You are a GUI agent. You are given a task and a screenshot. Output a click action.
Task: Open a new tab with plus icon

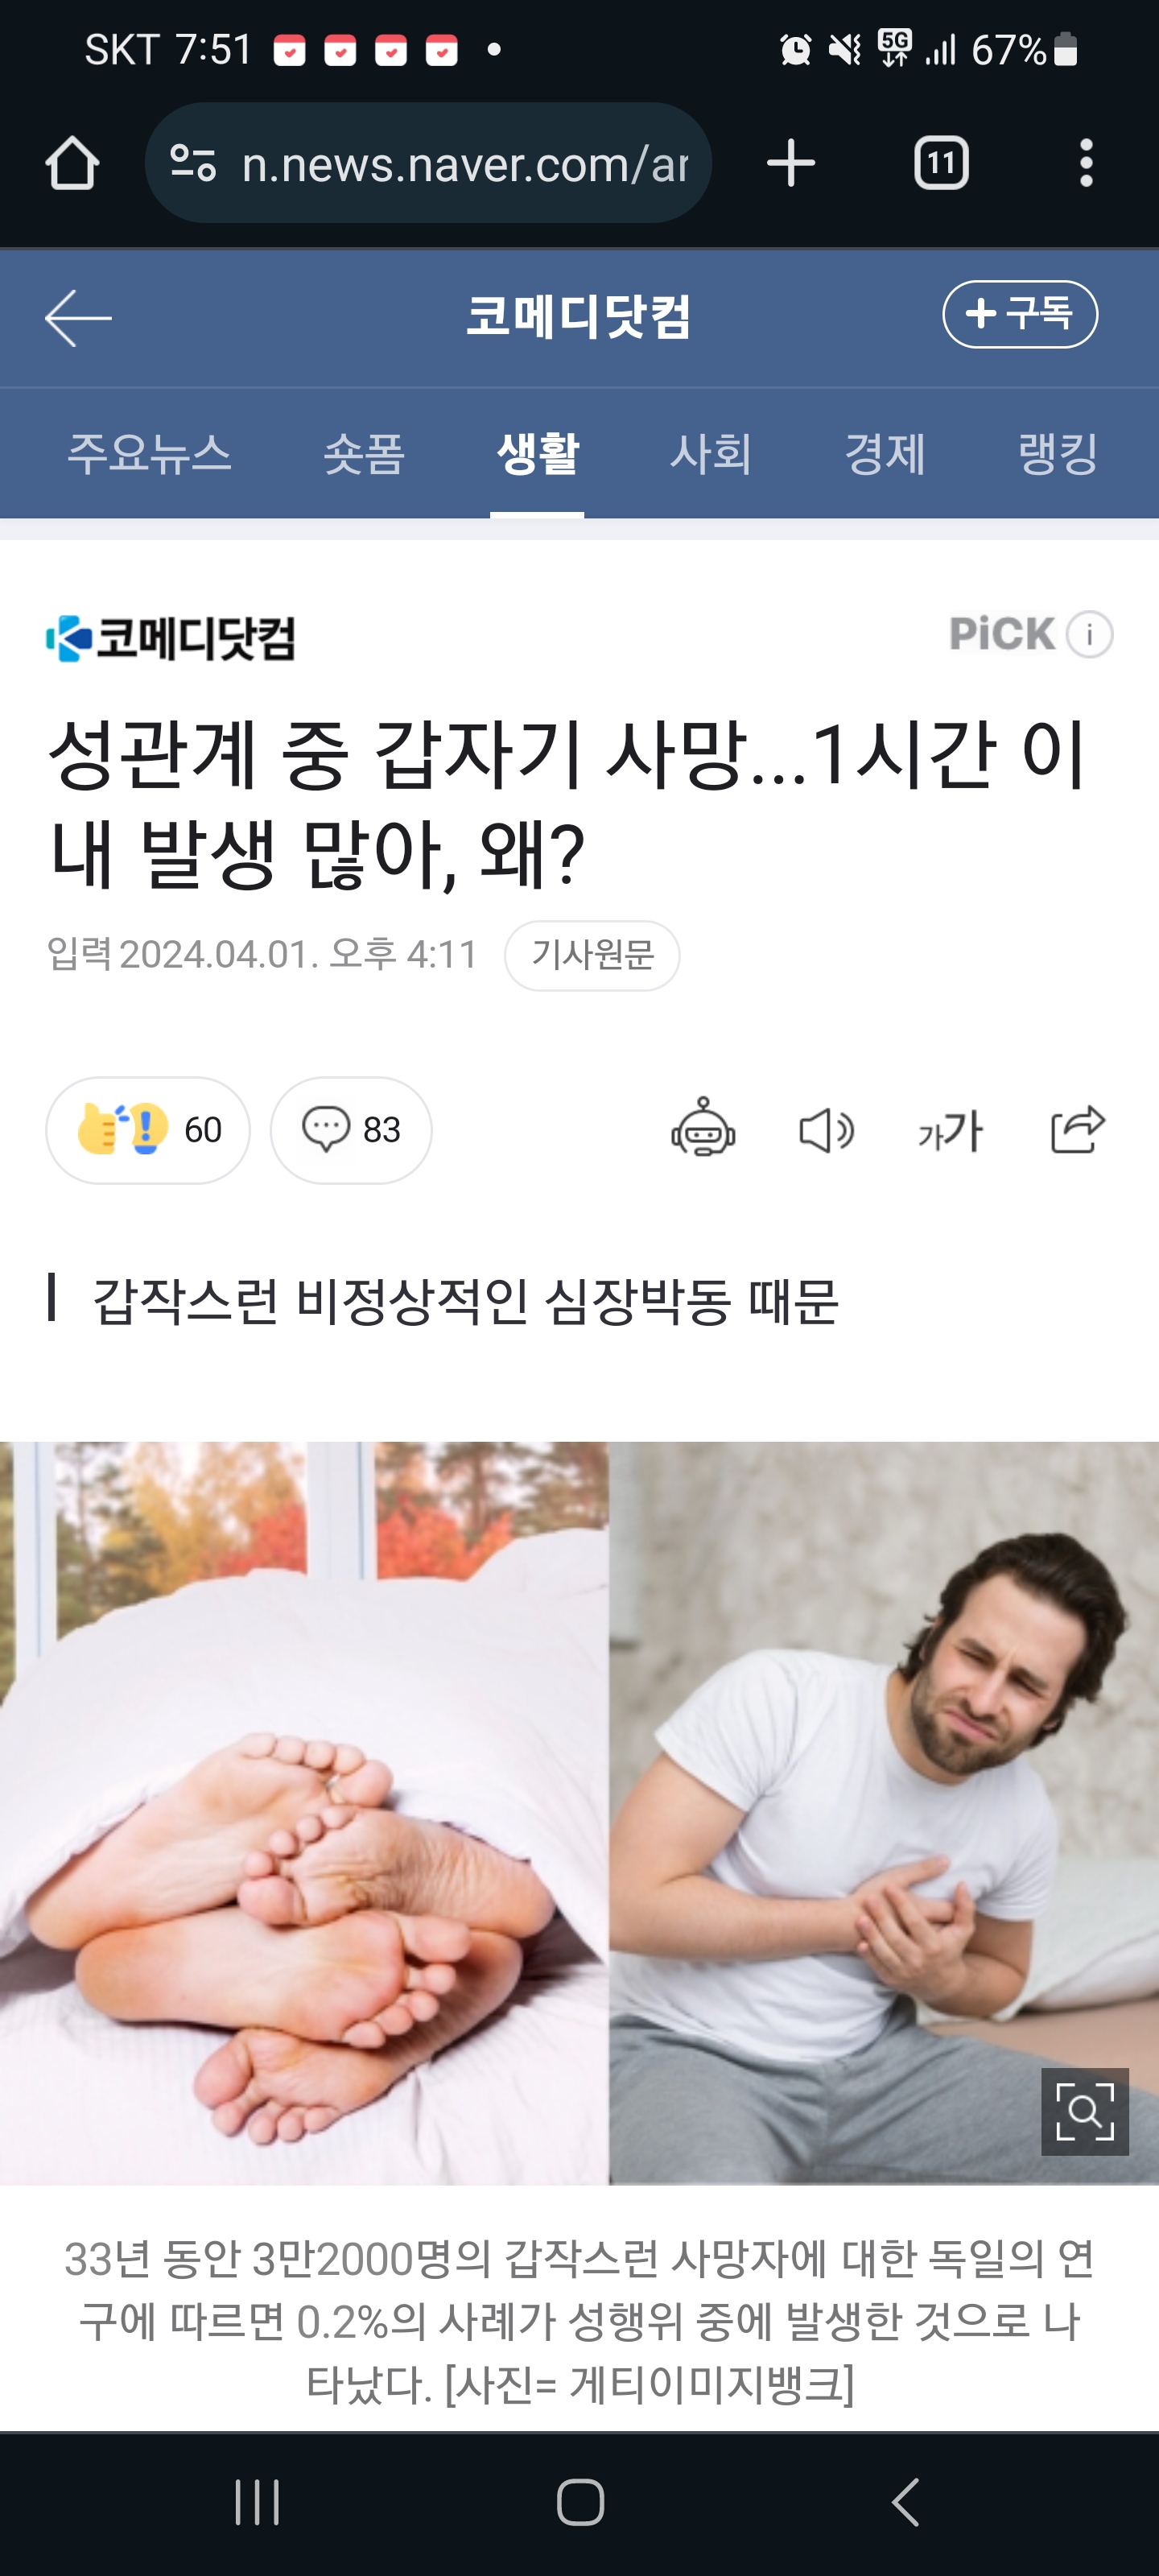click(791, 163)
